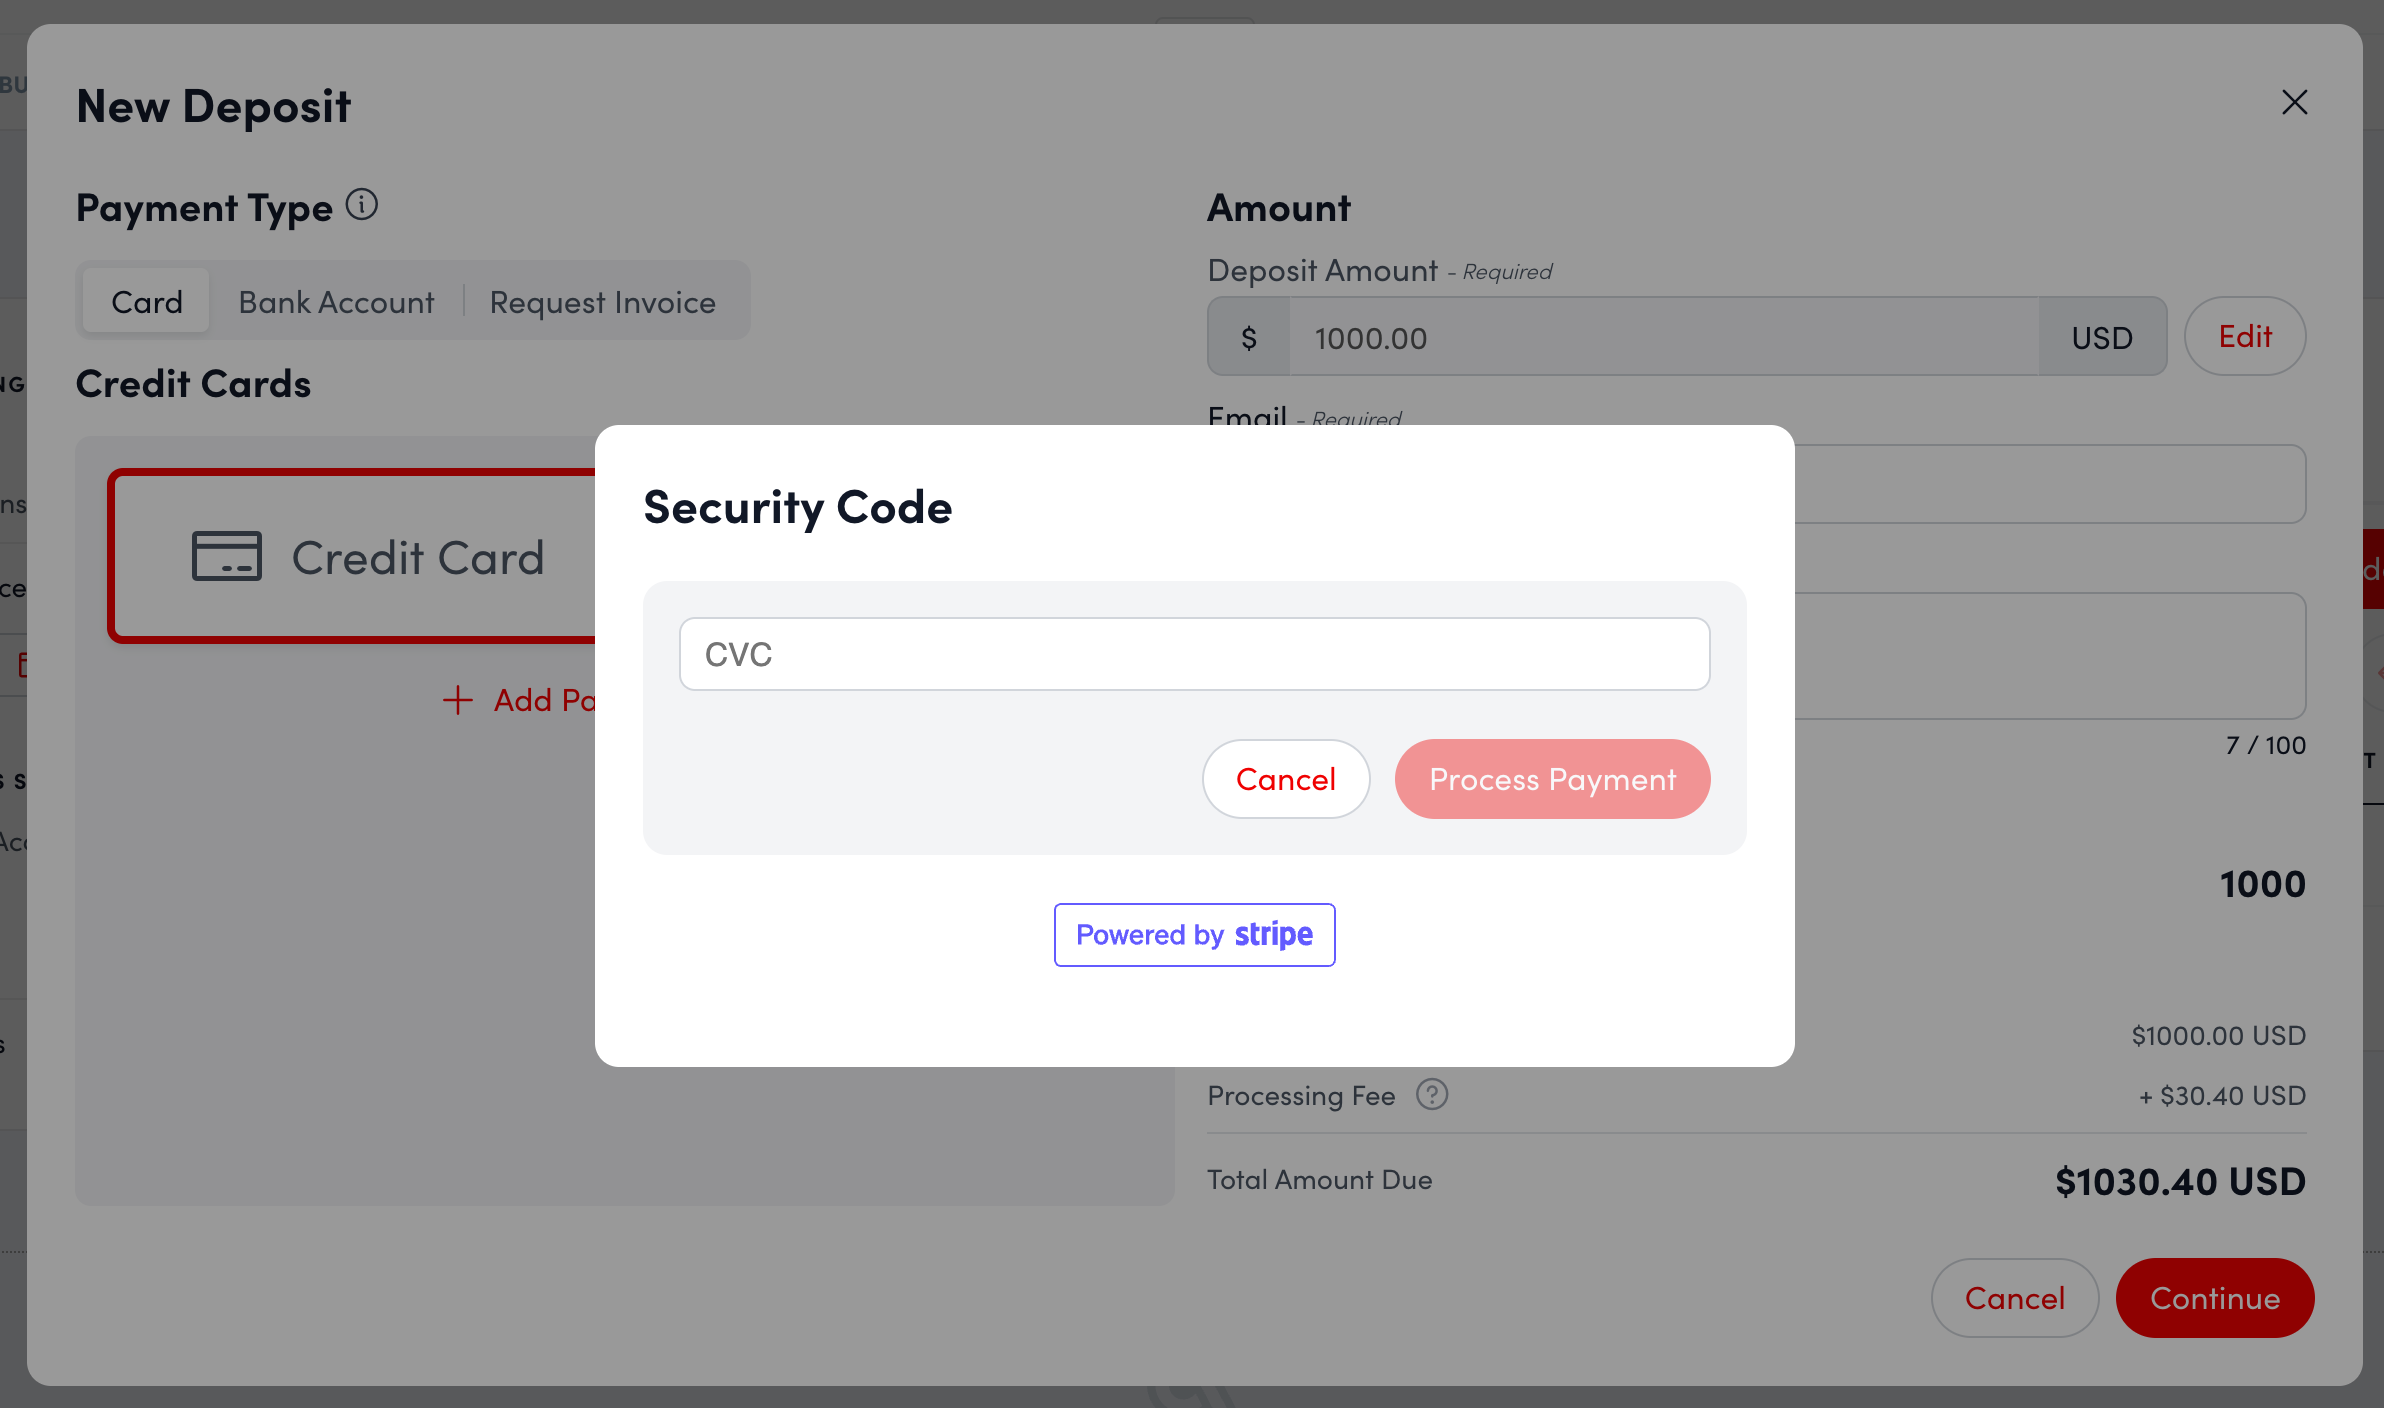2384x1408 pixels.
Task: Cancel the New Deposit dialog at the bottom
Action: click(2014, 1298)
